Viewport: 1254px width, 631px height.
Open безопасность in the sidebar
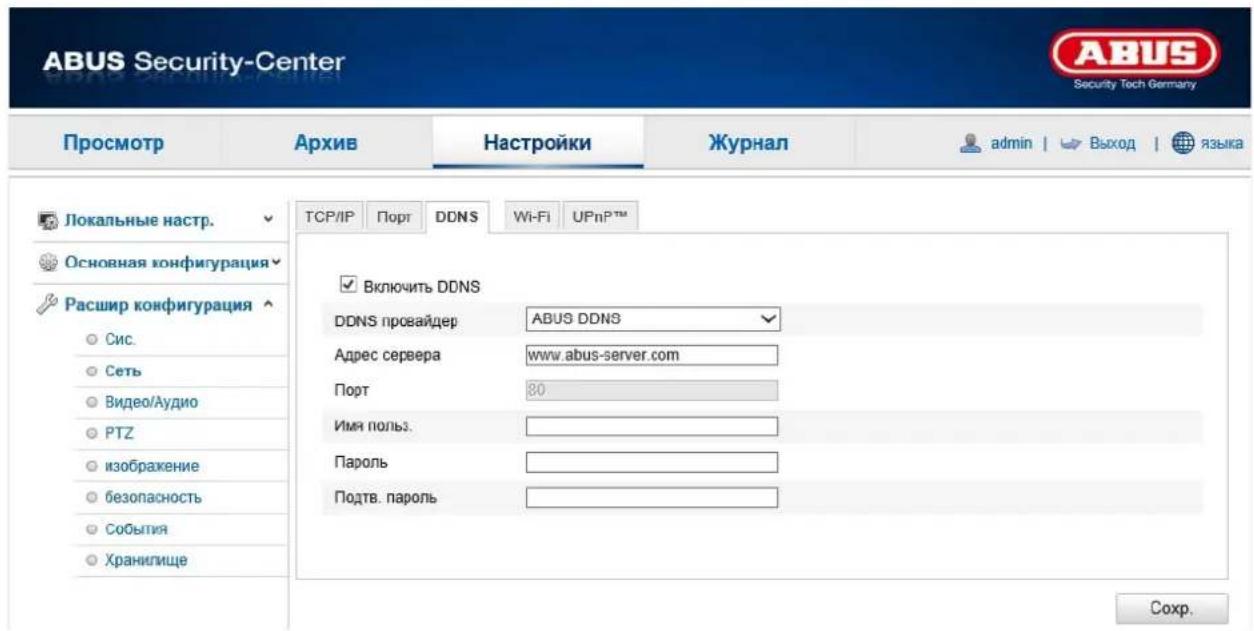[x=153, y=497]
